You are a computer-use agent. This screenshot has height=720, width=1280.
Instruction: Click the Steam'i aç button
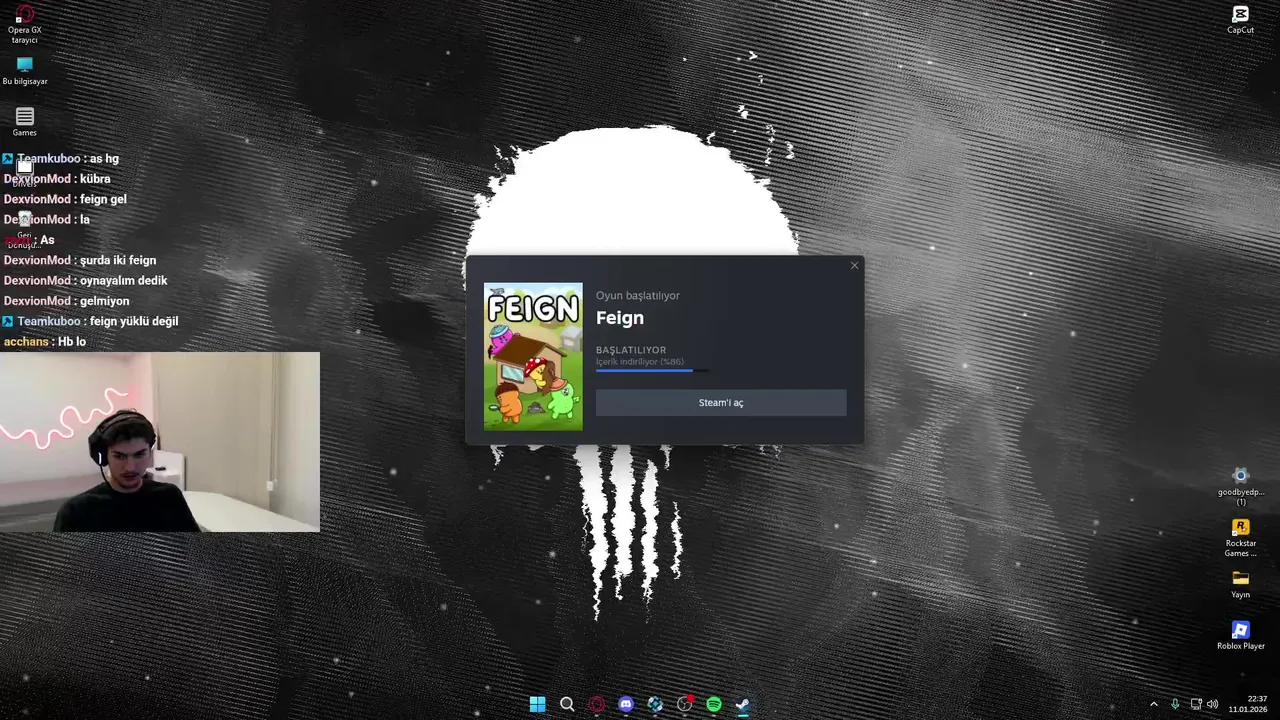coord(721,403)
